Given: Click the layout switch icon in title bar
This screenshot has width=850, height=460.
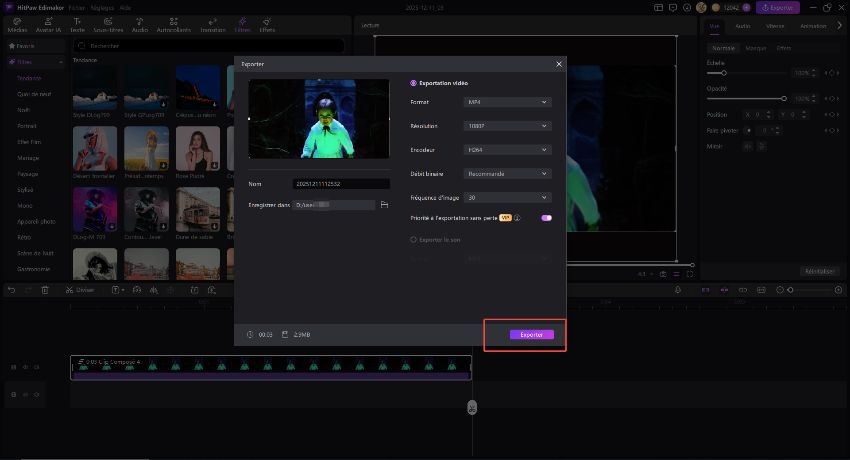Looking at the screenshot, I should coord(658,8).
